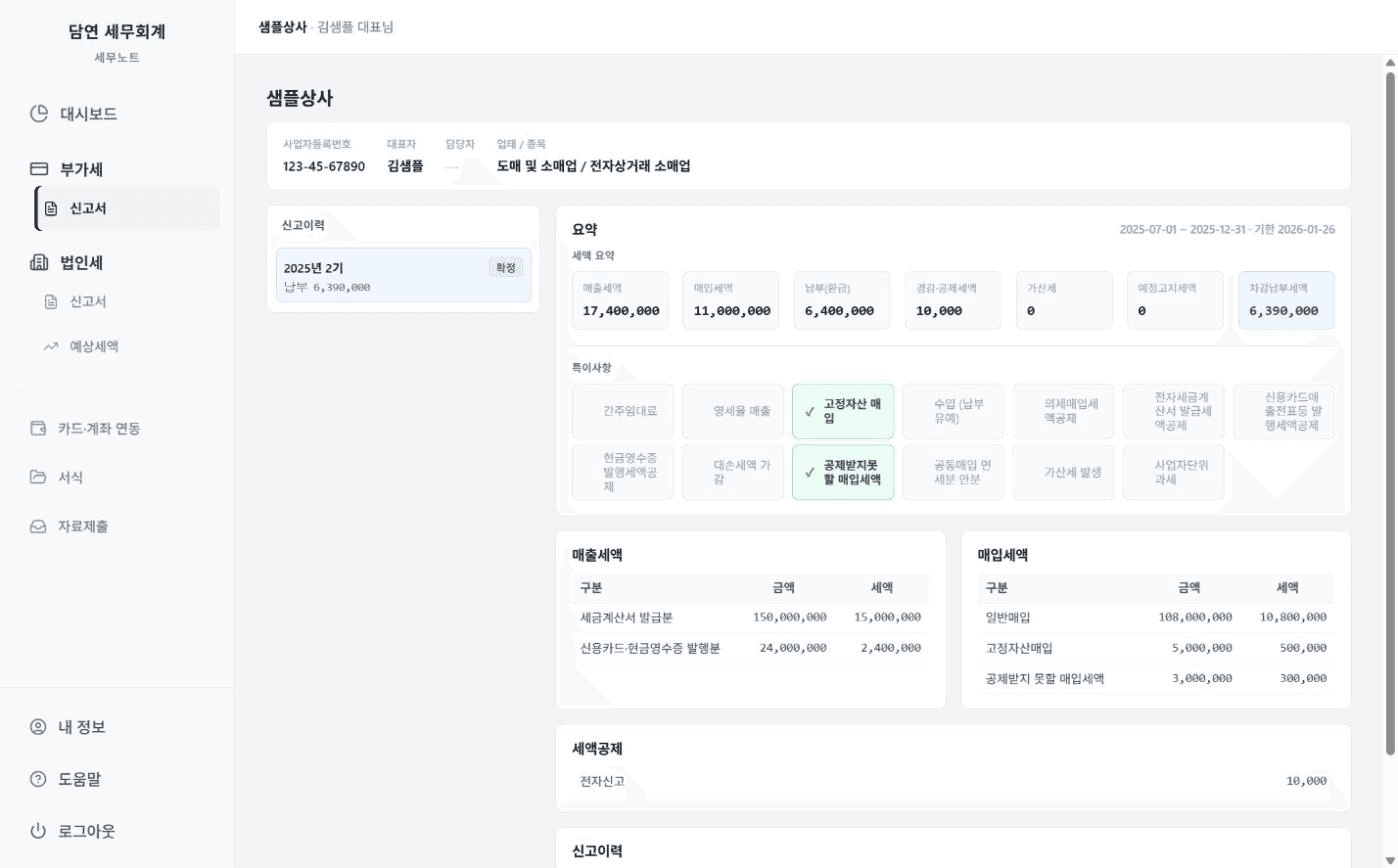This screenshot has width=1398, height=868.
Task: Toggle the 가산세 발생 chip
Action: 1063,472
